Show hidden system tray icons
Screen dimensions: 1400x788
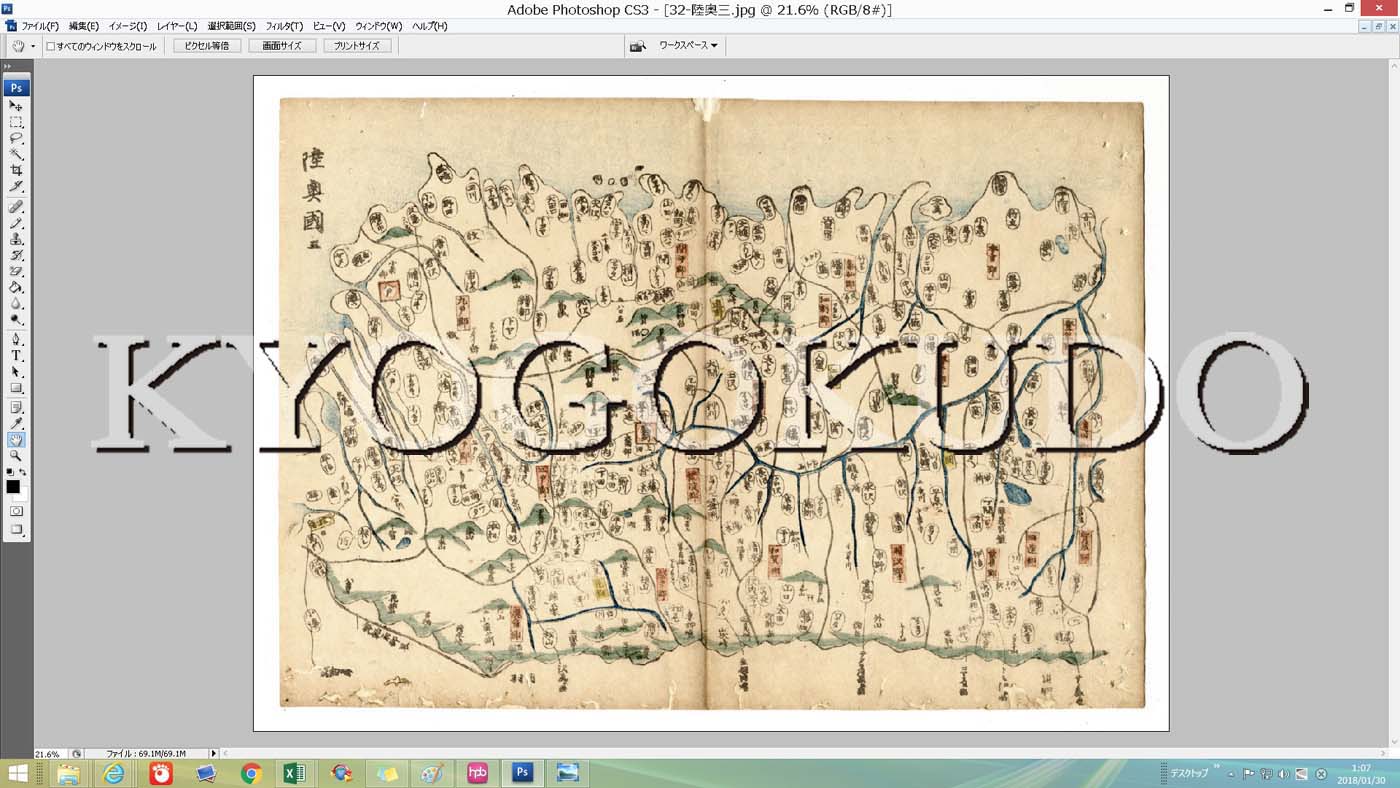click(1231, 774)
